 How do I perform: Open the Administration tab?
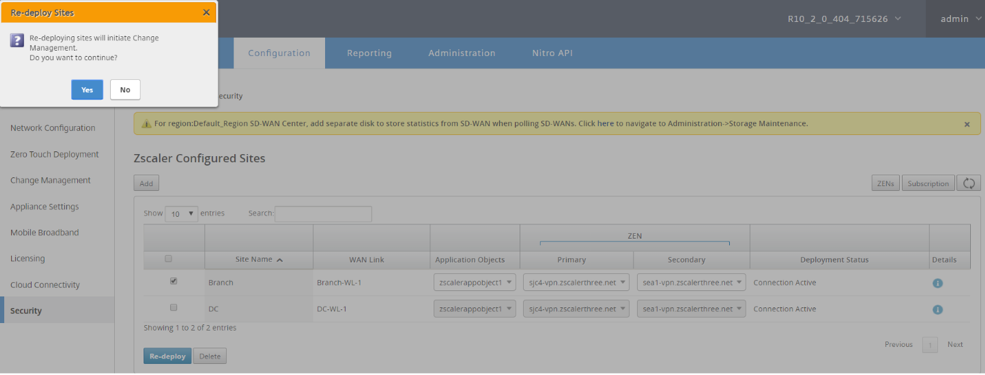click(x=462, y=53)
